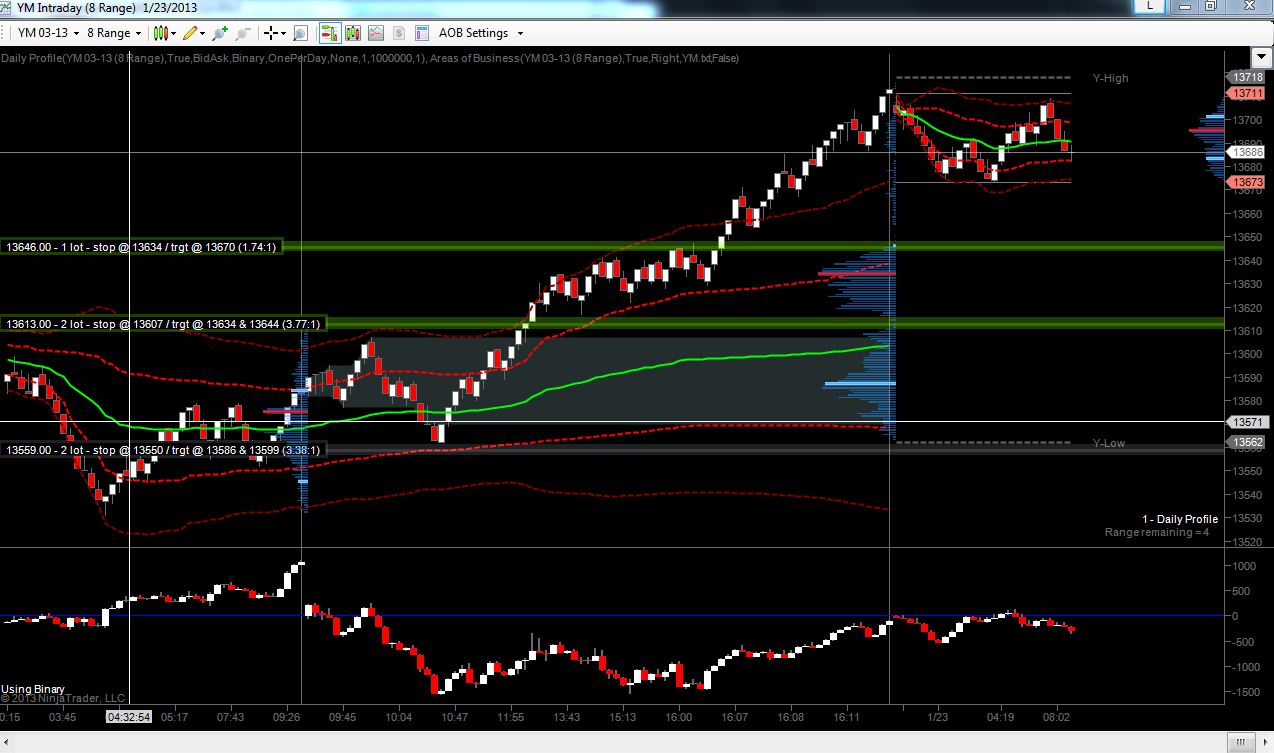Click the 13718 price marker on the axis

tap(1246, 77)
